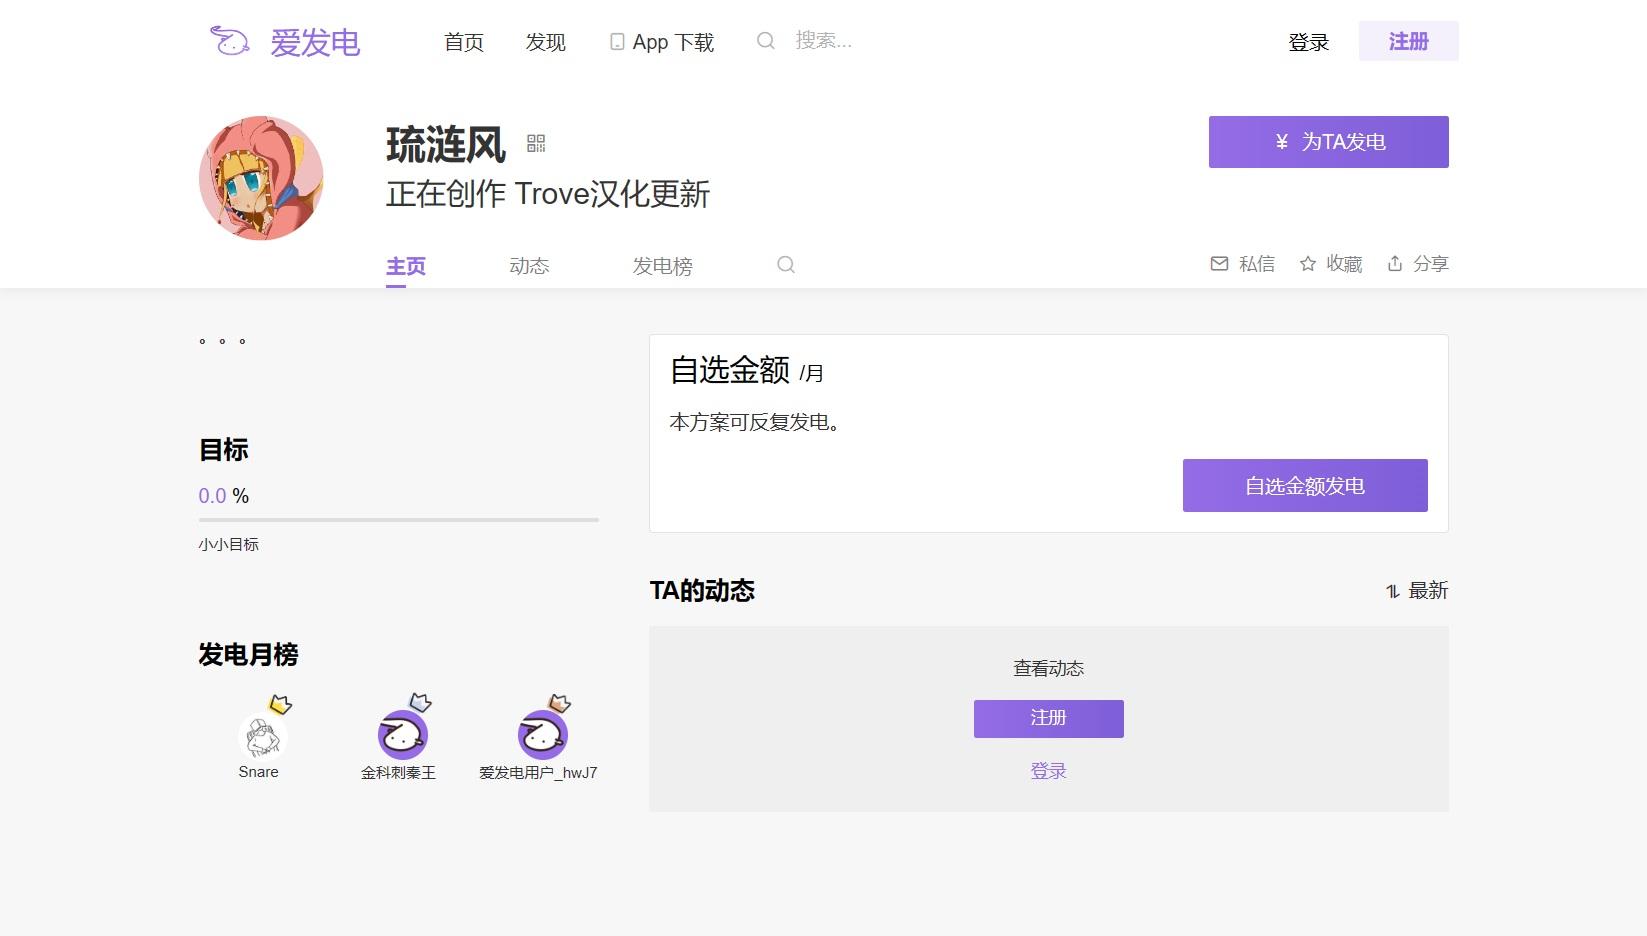Click the 目标 progress bar

[x=398, y=520]
